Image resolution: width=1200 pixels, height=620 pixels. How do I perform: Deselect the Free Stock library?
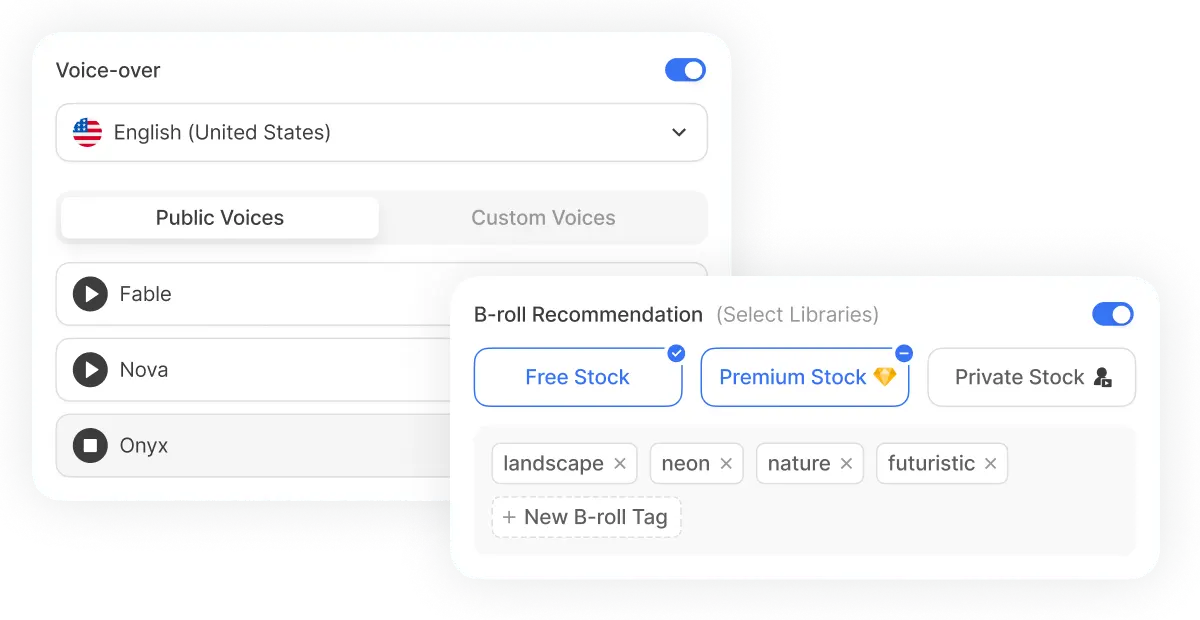pos(578,377)
